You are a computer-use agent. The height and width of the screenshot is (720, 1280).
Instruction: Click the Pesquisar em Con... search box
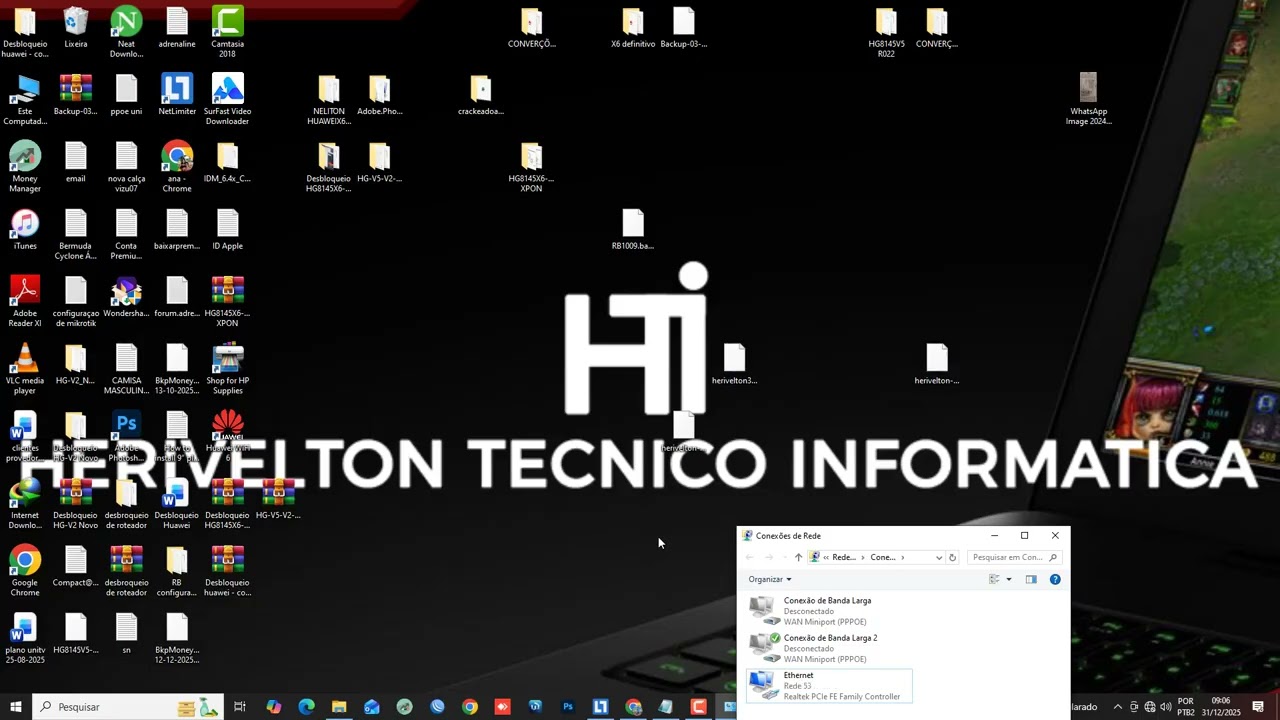click(1014, 557)
